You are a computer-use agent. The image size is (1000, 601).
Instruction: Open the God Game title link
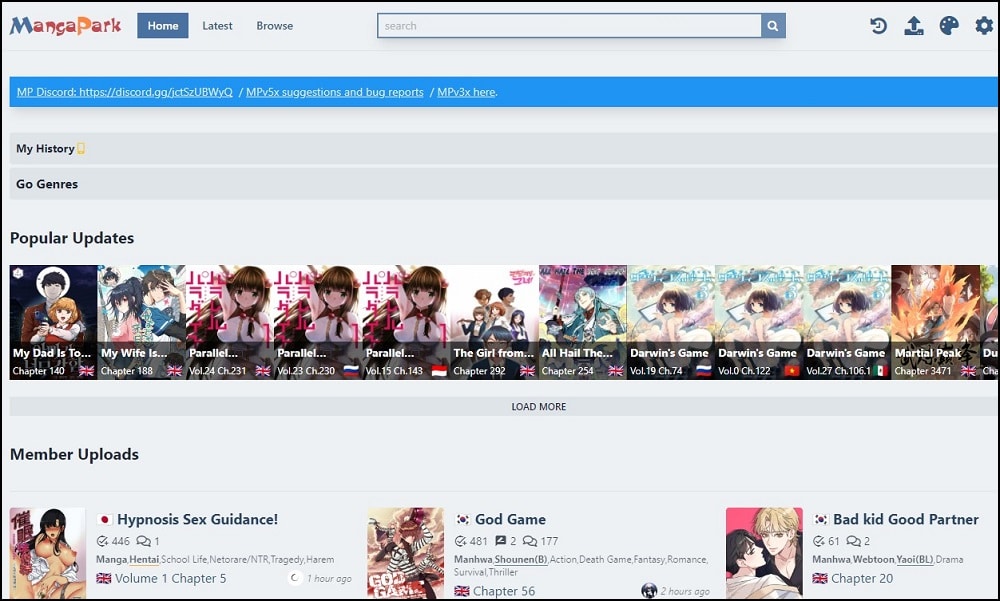(x=510, y=519)
